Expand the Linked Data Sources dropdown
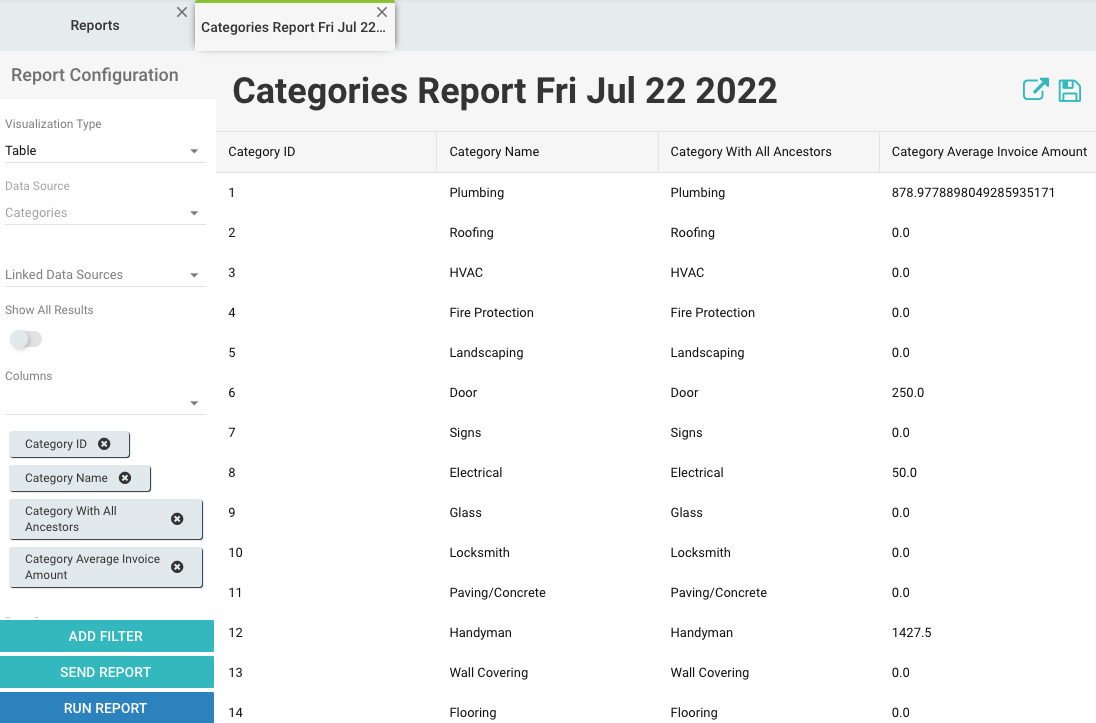 (x=104, y=275)
